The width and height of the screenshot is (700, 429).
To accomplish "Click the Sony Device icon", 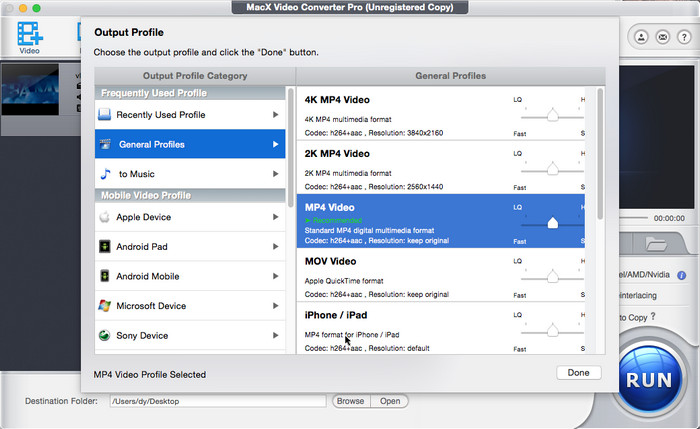I will (x=104, y=336).
